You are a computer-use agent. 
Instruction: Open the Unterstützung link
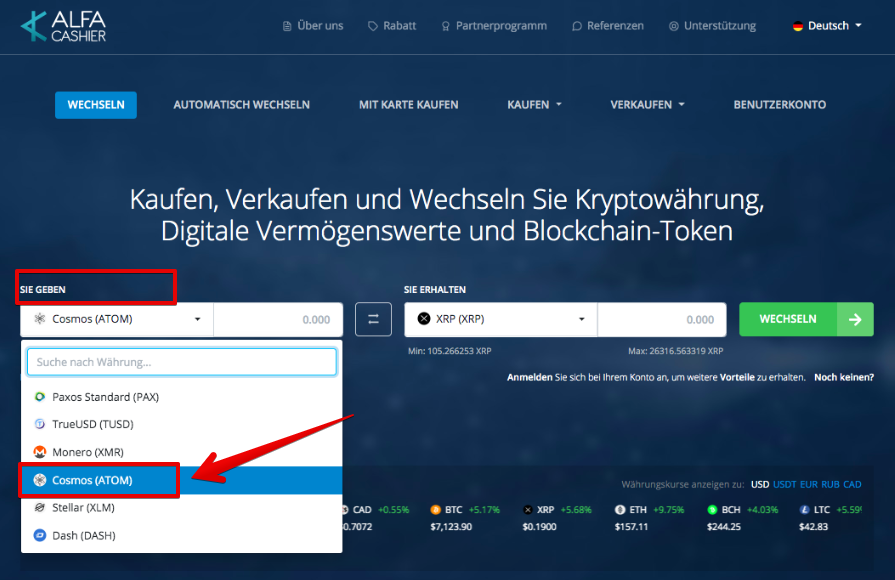click(x=712, y=26)
